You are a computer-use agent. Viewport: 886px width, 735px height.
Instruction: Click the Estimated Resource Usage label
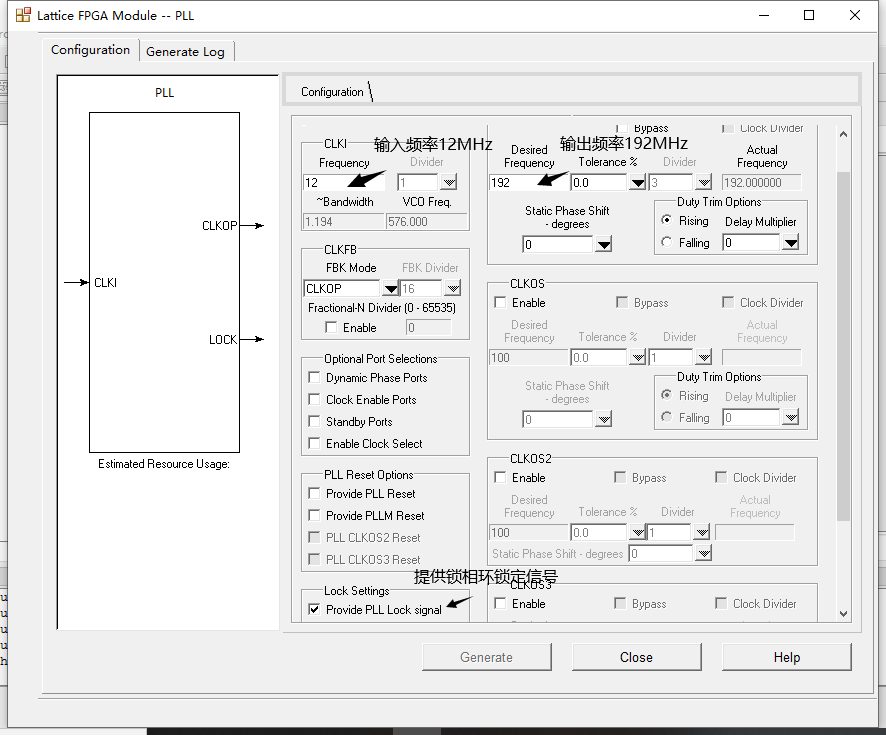(x=164, y=464)
